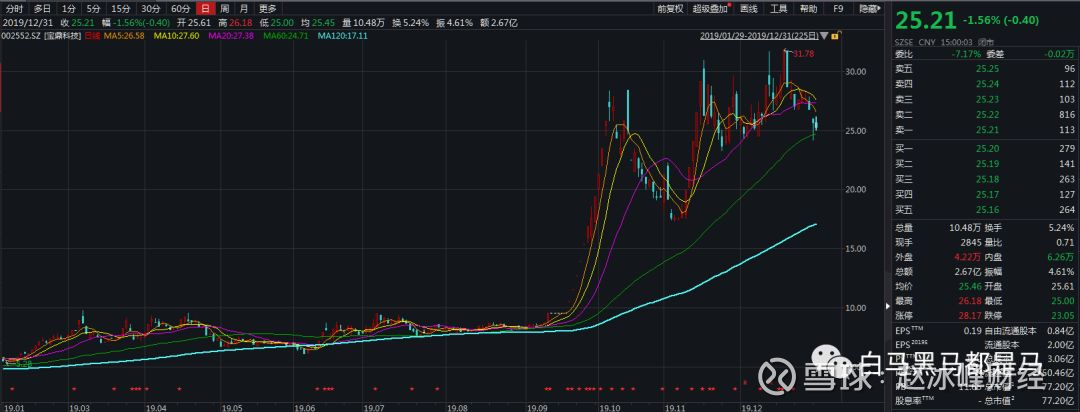1080x412 pixels.
Task: Click the 卖五 price 25.25
Action: [x=986, y=68]
